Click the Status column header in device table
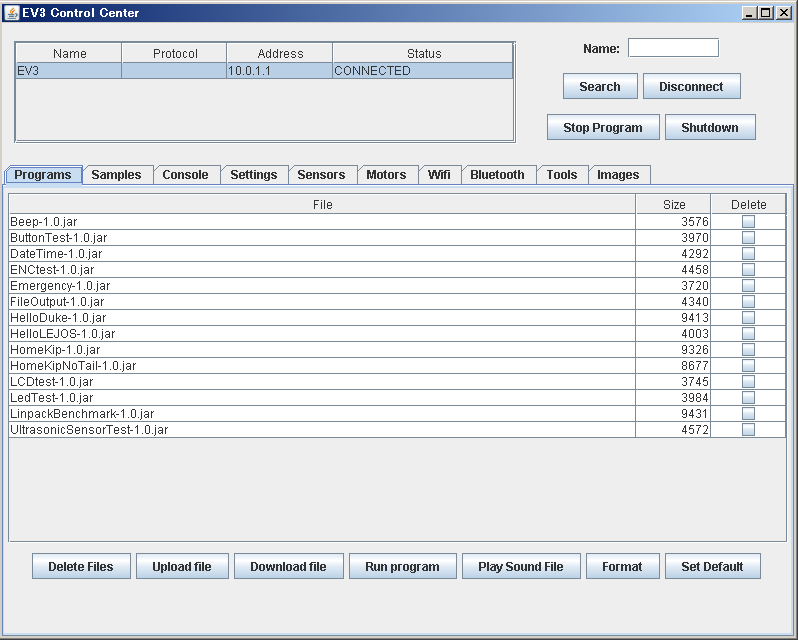The width and height of the screenshot is (798, 640). point(423,53)
